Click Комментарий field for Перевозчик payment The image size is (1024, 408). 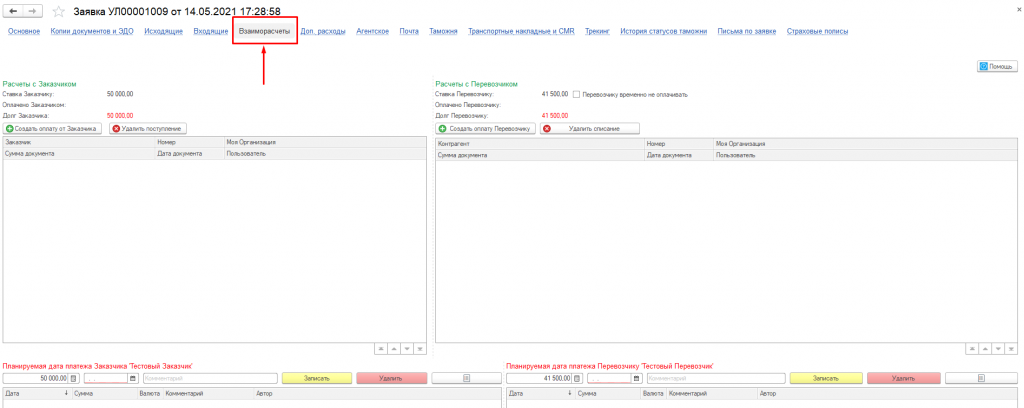coord(715,378)
